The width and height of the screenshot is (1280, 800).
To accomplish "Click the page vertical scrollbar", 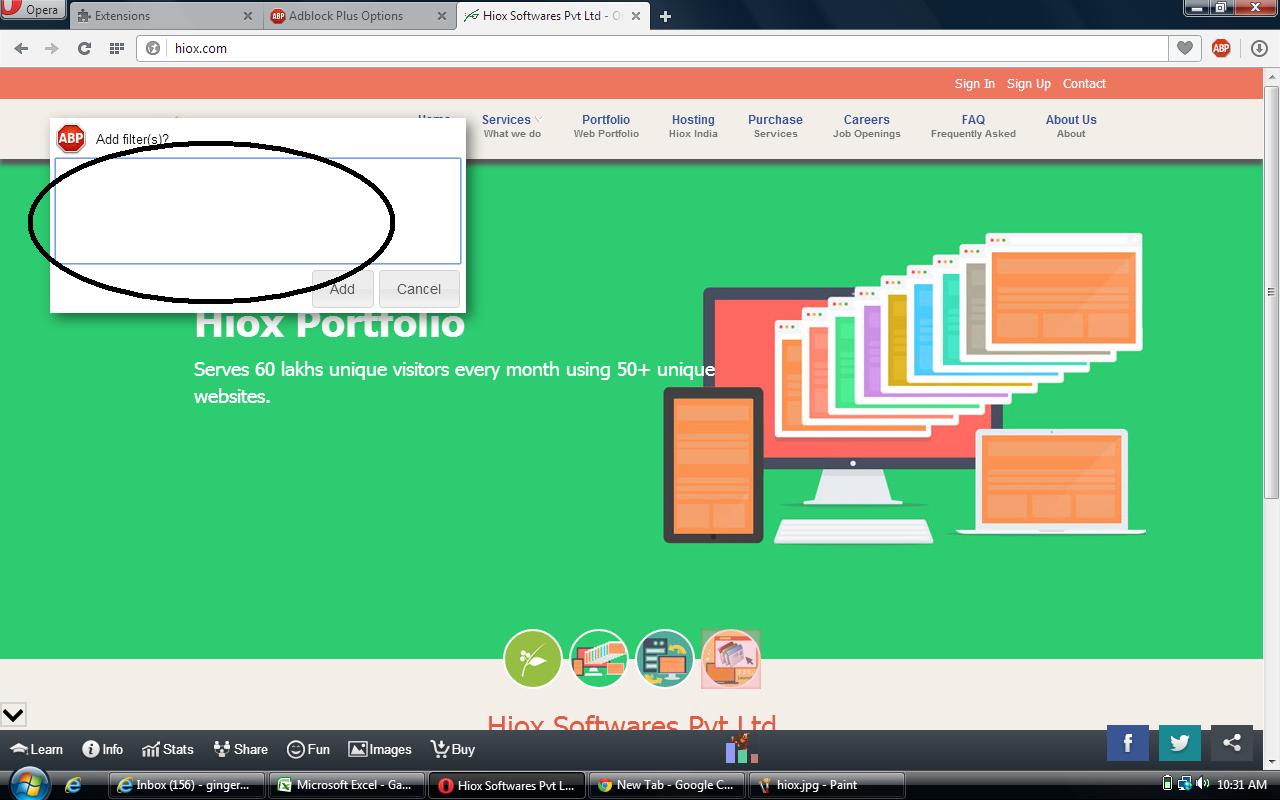I will coord(1271,290).
